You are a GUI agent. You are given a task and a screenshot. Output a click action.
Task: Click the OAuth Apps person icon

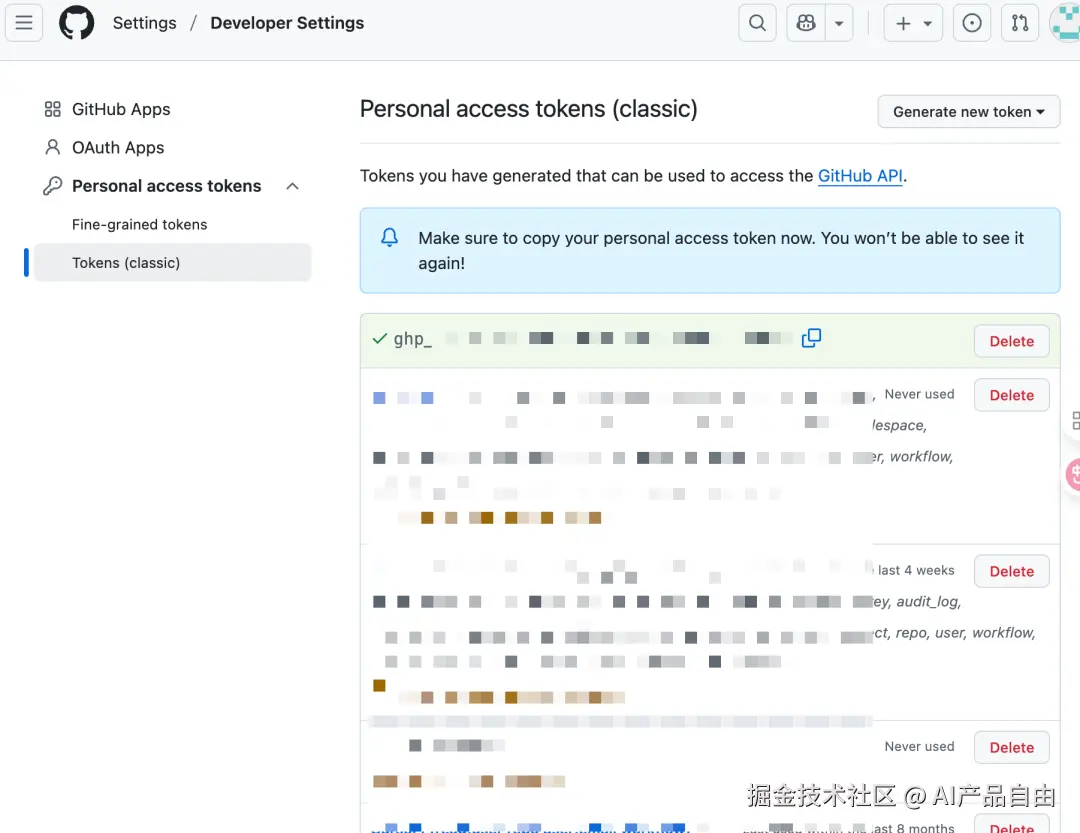coord(51,147)
